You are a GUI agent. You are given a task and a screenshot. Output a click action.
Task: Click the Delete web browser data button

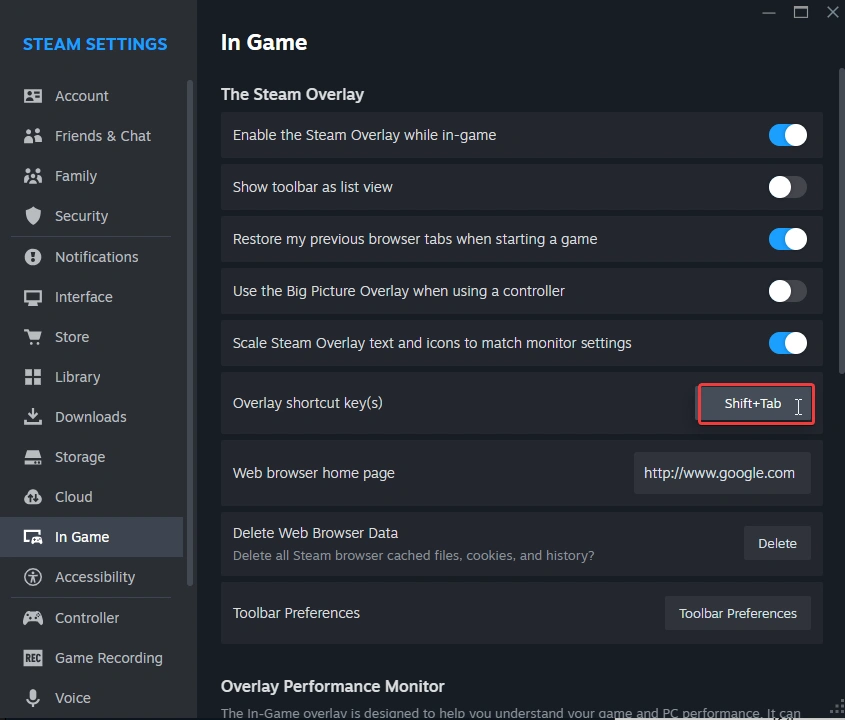tap(777, 543)
